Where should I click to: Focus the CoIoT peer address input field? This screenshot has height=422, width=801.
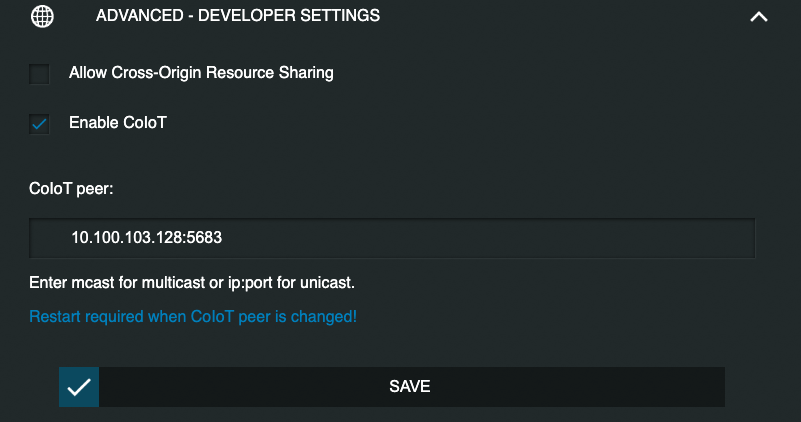pos(392,238)
